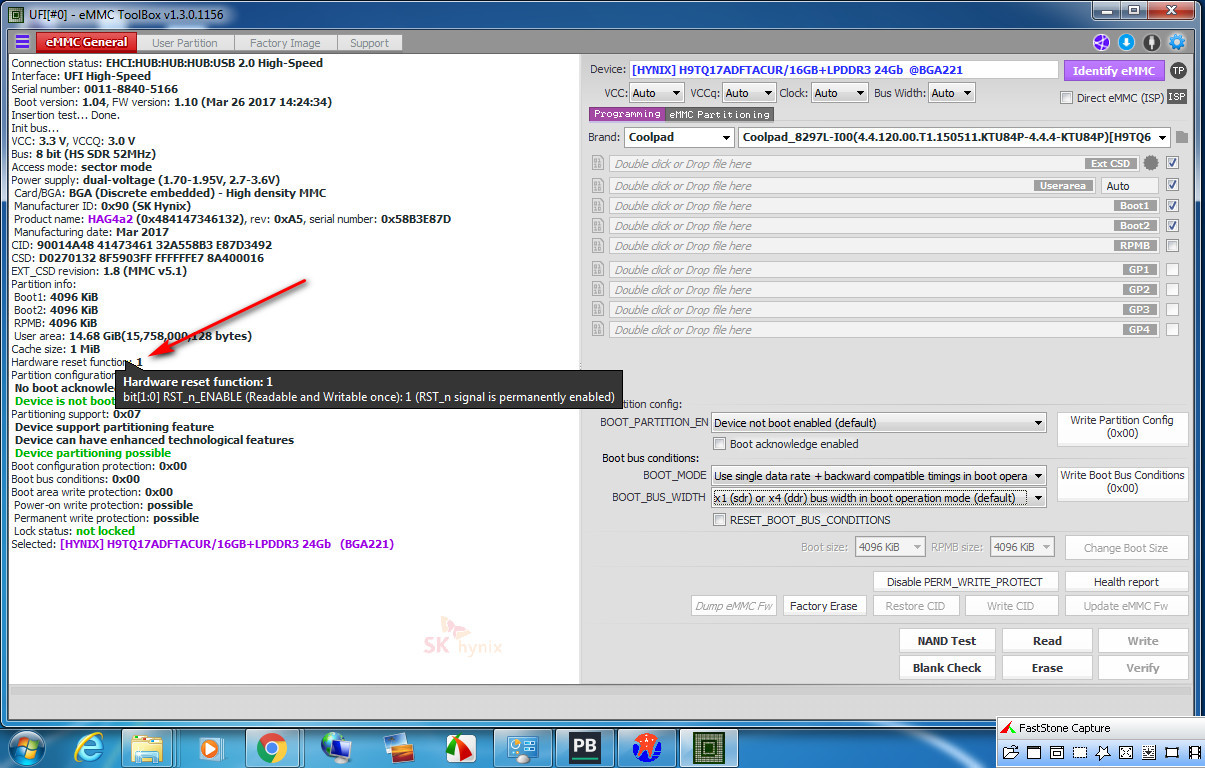Switch to the eMMC Partitioning subtab
This screenshot has height=768, width=1205.
pos(720,114)
